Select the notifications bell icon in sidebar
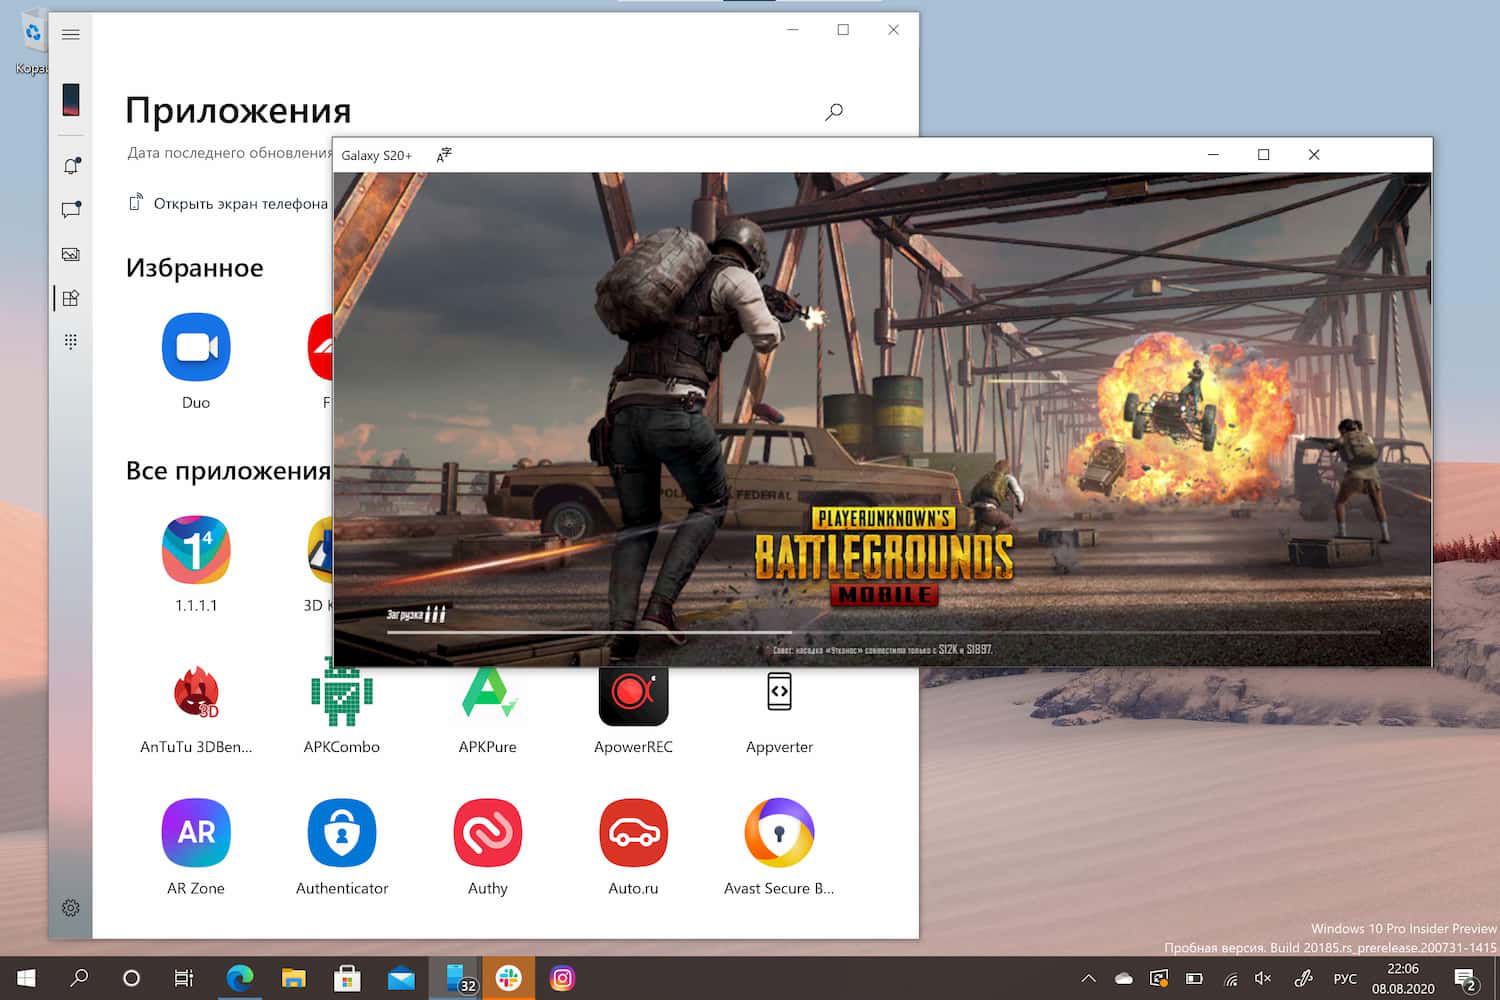Viewport: 1500px width, 1000px height. coord(70,166)
